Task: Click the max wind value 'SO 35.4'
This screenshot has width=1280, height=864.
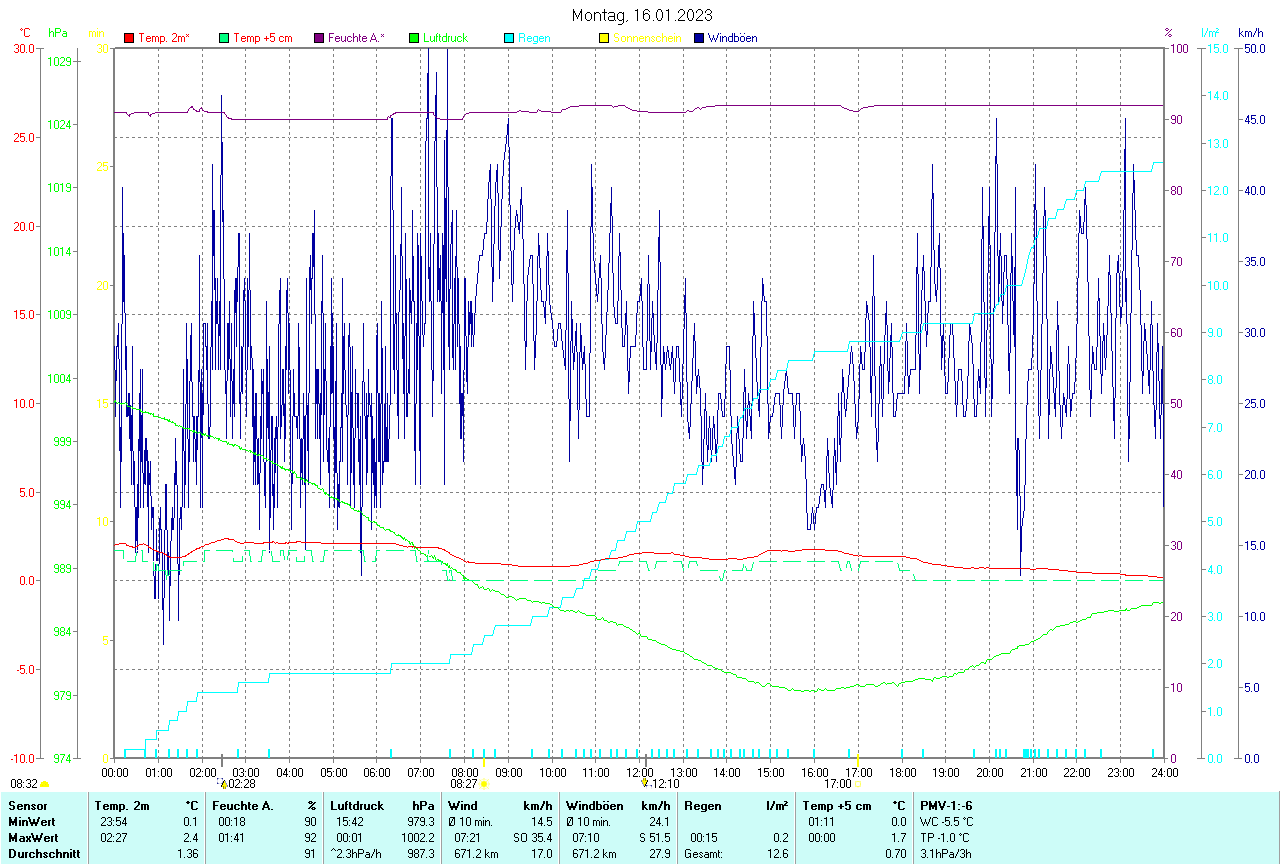Action: (533, 837)
